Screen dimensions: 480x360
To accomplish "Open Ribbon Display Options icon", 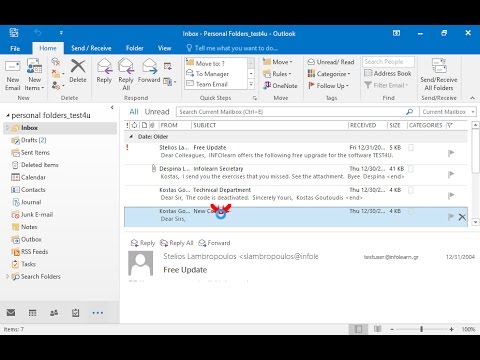I will [396, 33].
